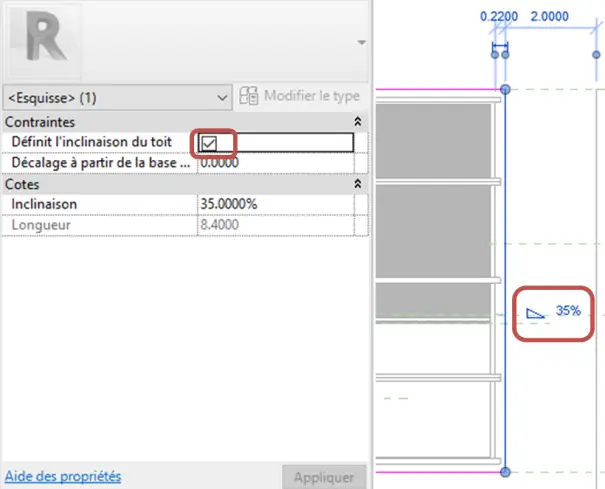Open the type selector dropdown arrow

point(361,42)
